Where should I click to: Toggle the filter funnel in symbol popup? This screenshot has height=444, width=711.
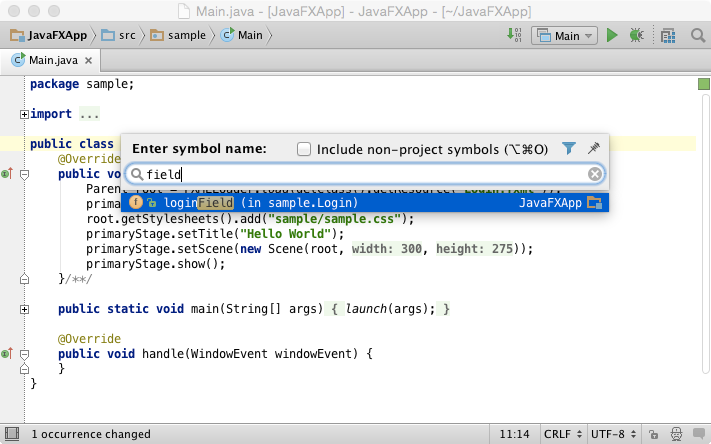pyautogui.click(x=569, y=148)
